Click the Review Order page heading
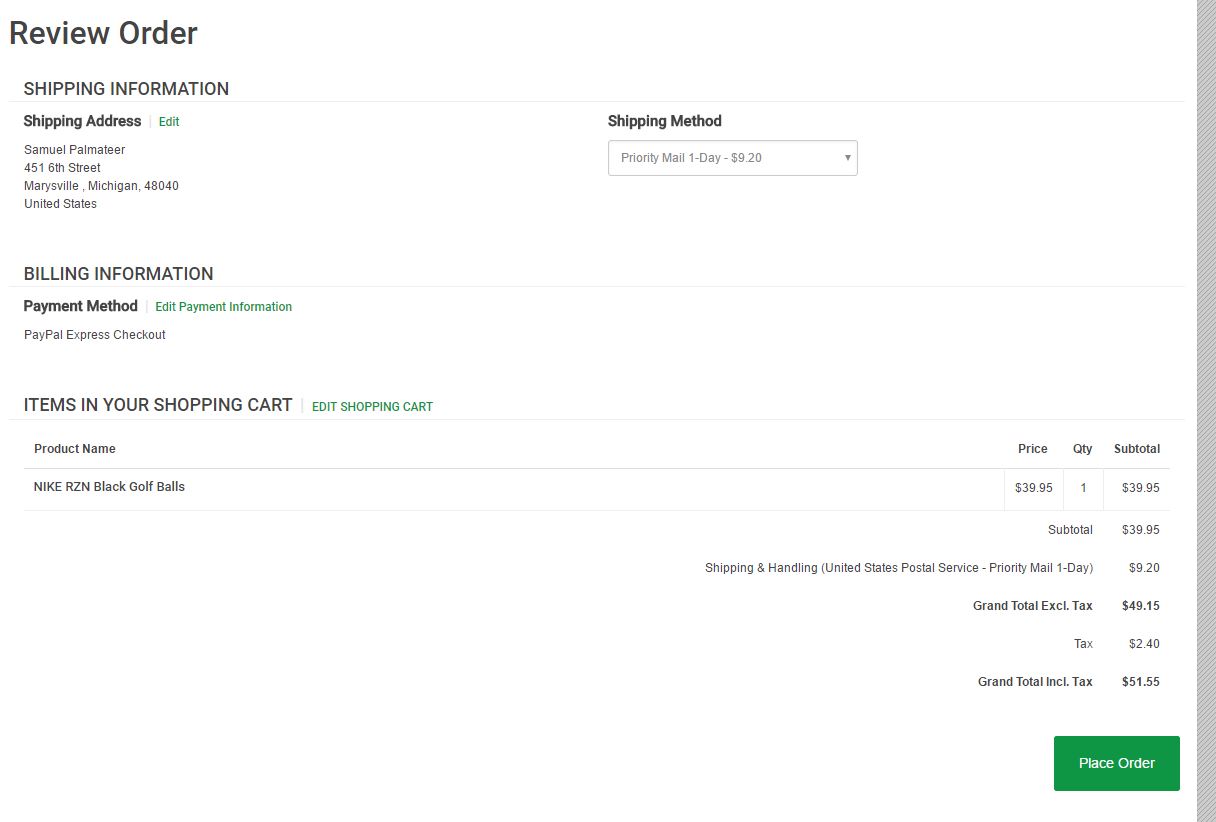This screenshot has width=1216, height=822. click(x=102, y=33)
